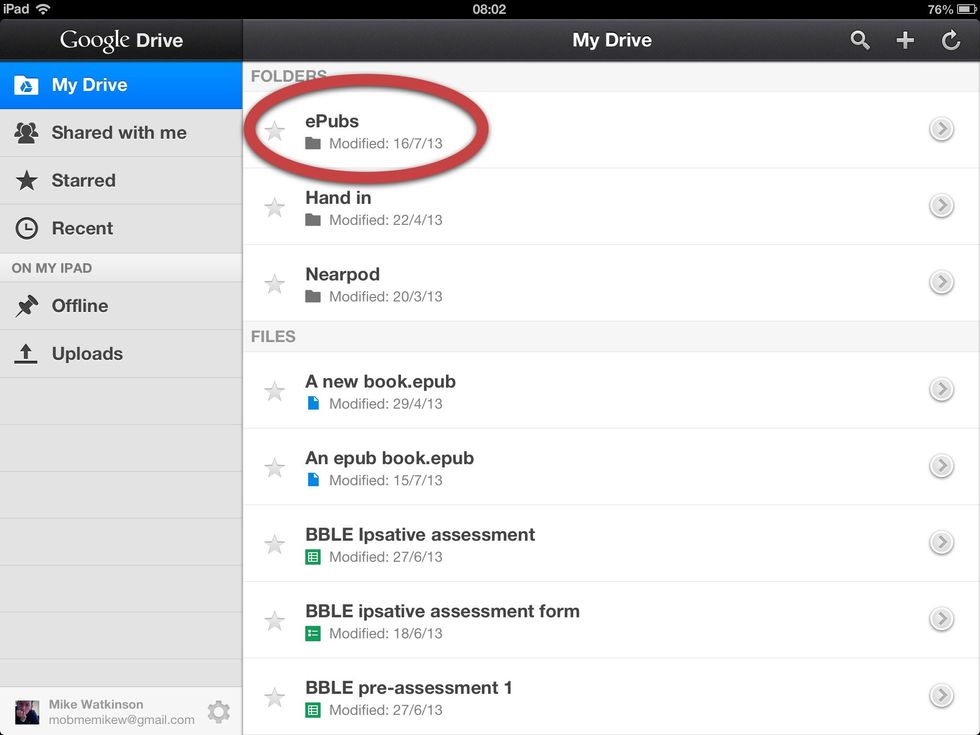Star BBLE ipsative assessment form
Screen dimensions: 980x735
[274, 621]
